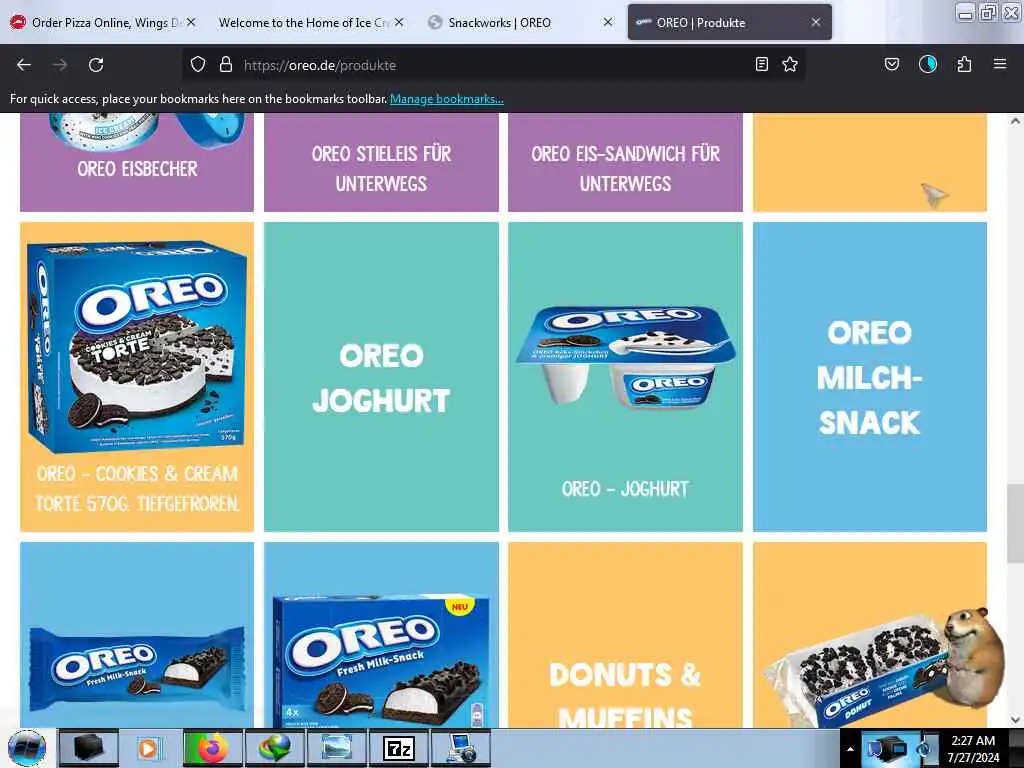Open OREO Stieleis für unterwegs tile
Screen dimensions: 1024x768
click(x=381, y=162)
